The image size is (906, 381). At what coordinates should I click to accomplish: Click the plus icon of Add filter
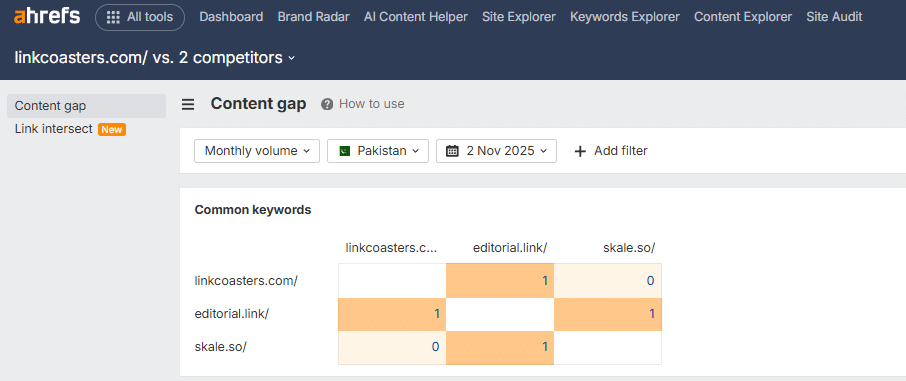pyautogui.click(x=580, y=151)
